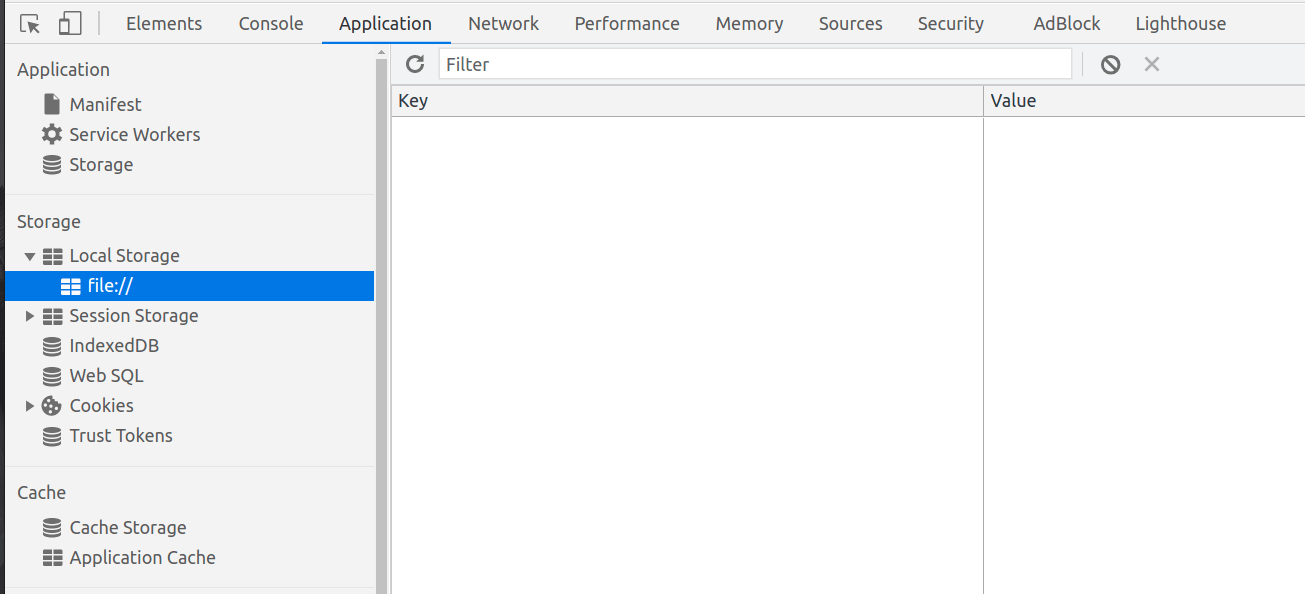Click inside the Filter input field
This screenshot has width=1305, height=594.
click(x=755, y=64)
